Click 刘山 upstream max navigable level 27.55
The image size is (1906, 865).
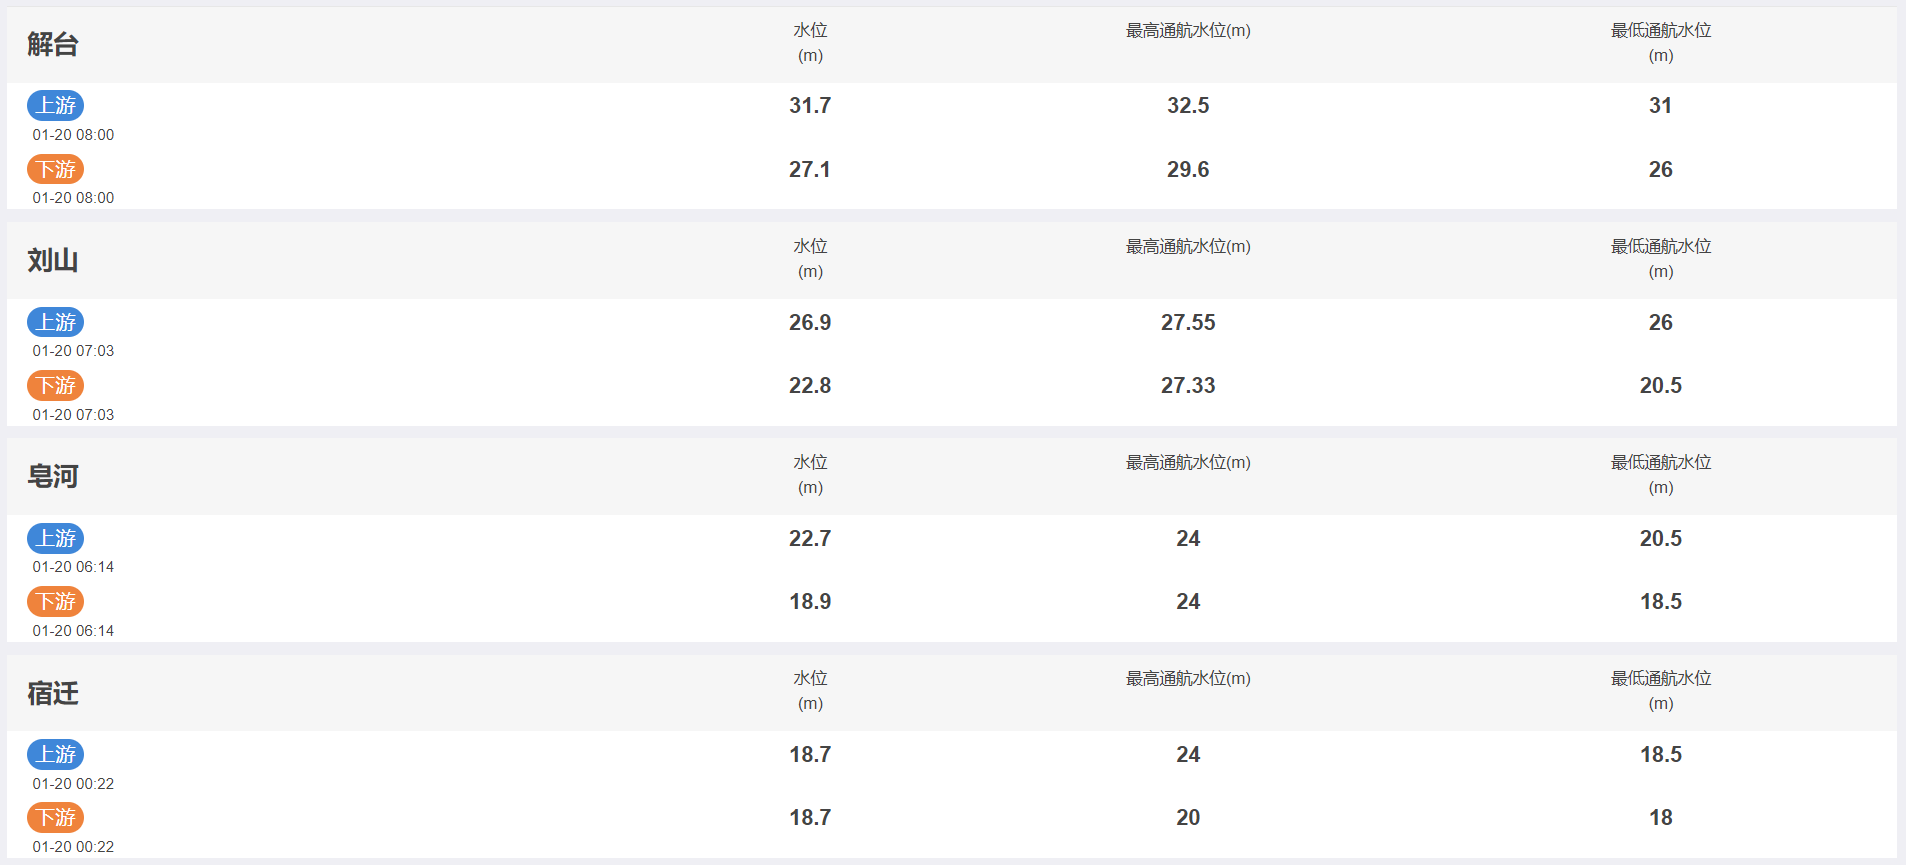(1188, 322)
